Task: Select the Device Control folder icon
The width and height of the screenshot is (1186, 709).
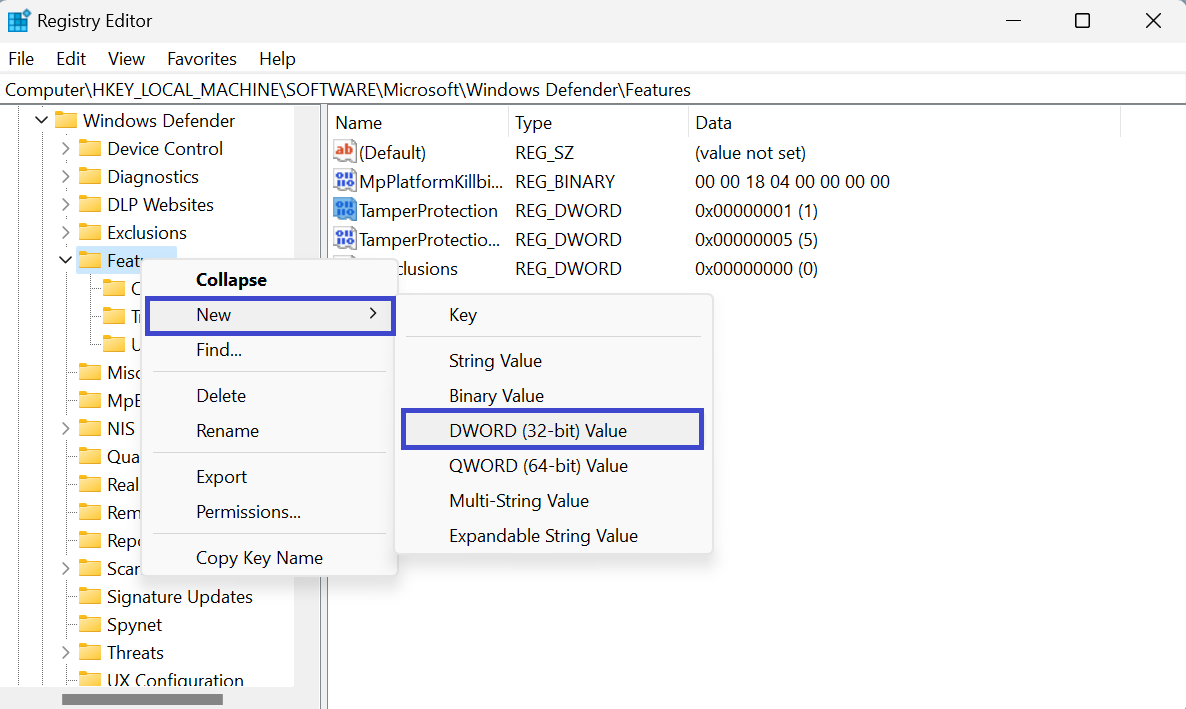Action: point(91,149)
